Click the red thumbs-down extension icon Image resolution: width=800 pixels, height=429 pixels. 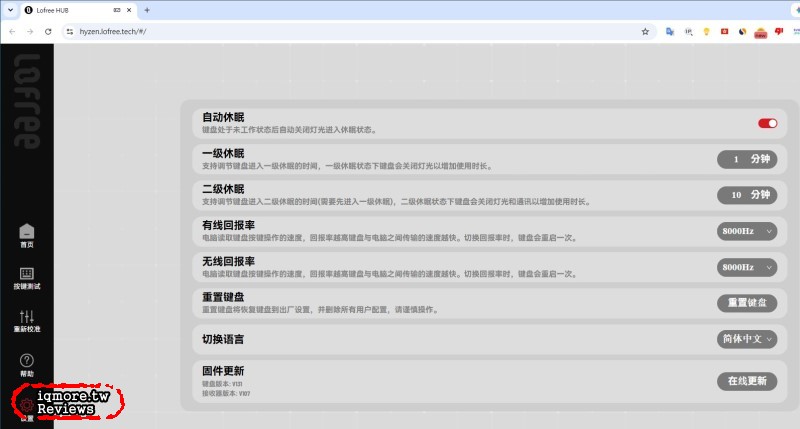(779, 32)
